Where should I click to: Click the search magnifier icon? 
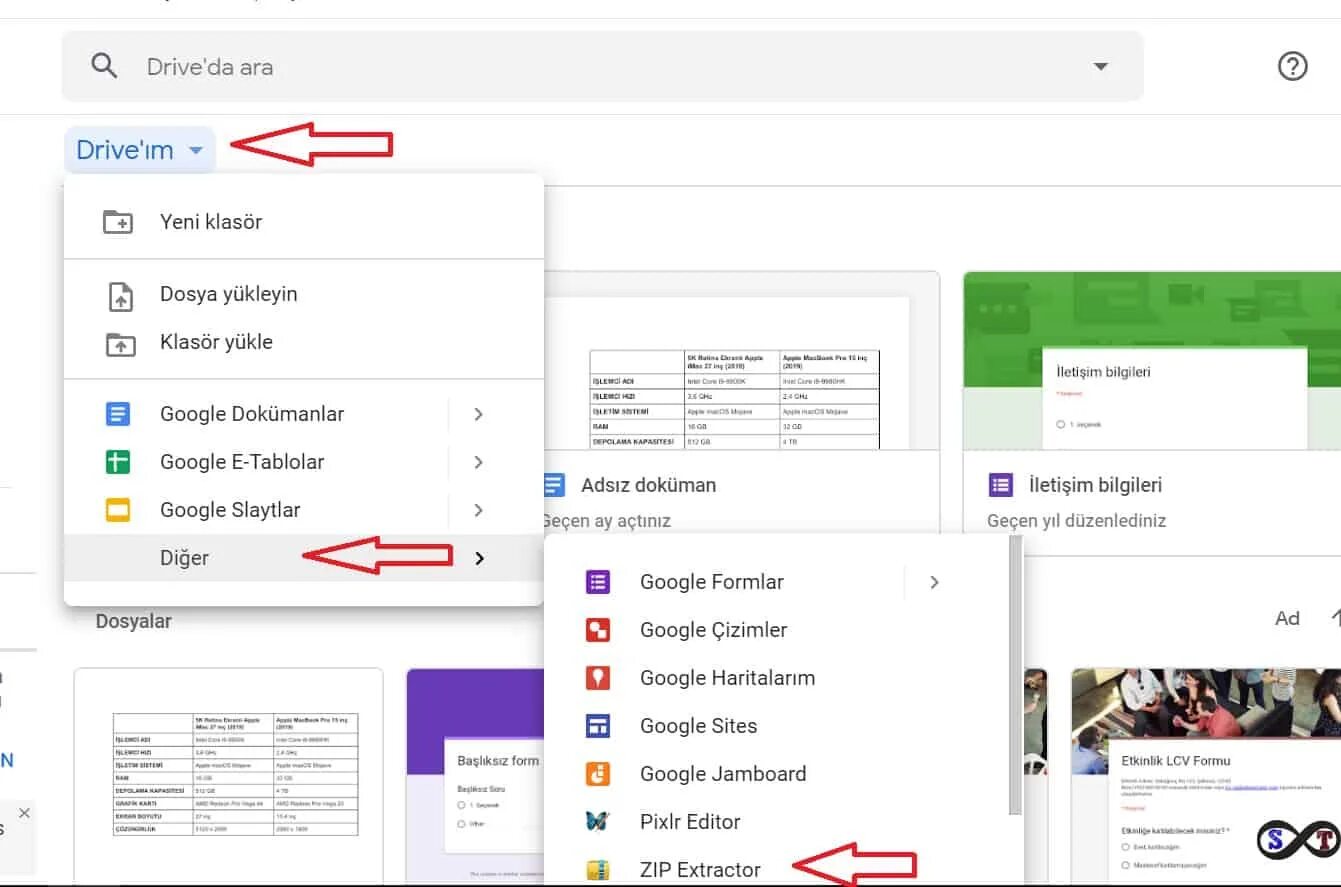[x=104, y=67]
